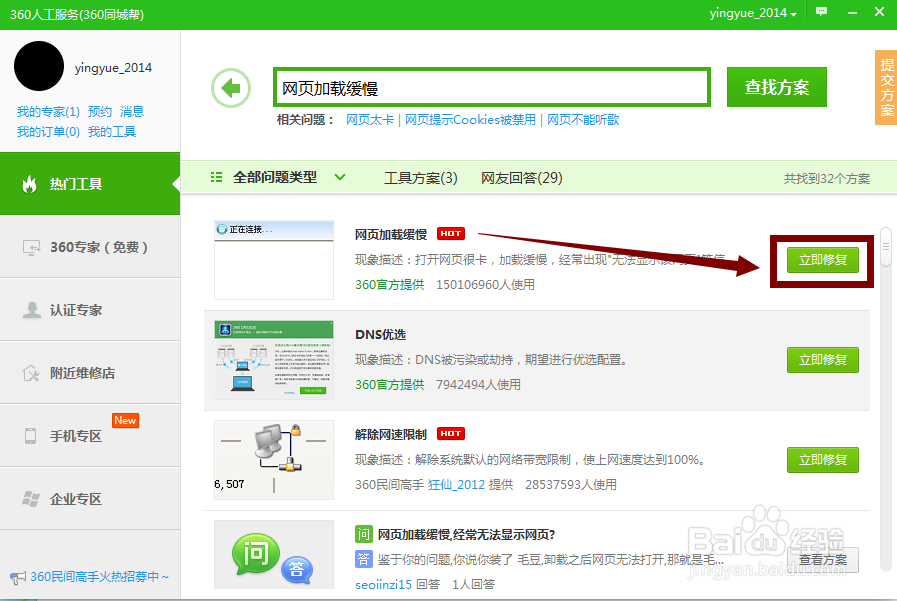This screenshot has width=897, height=601.
Task: Open user link 狂仙_2012
Action: click(456, 484)
